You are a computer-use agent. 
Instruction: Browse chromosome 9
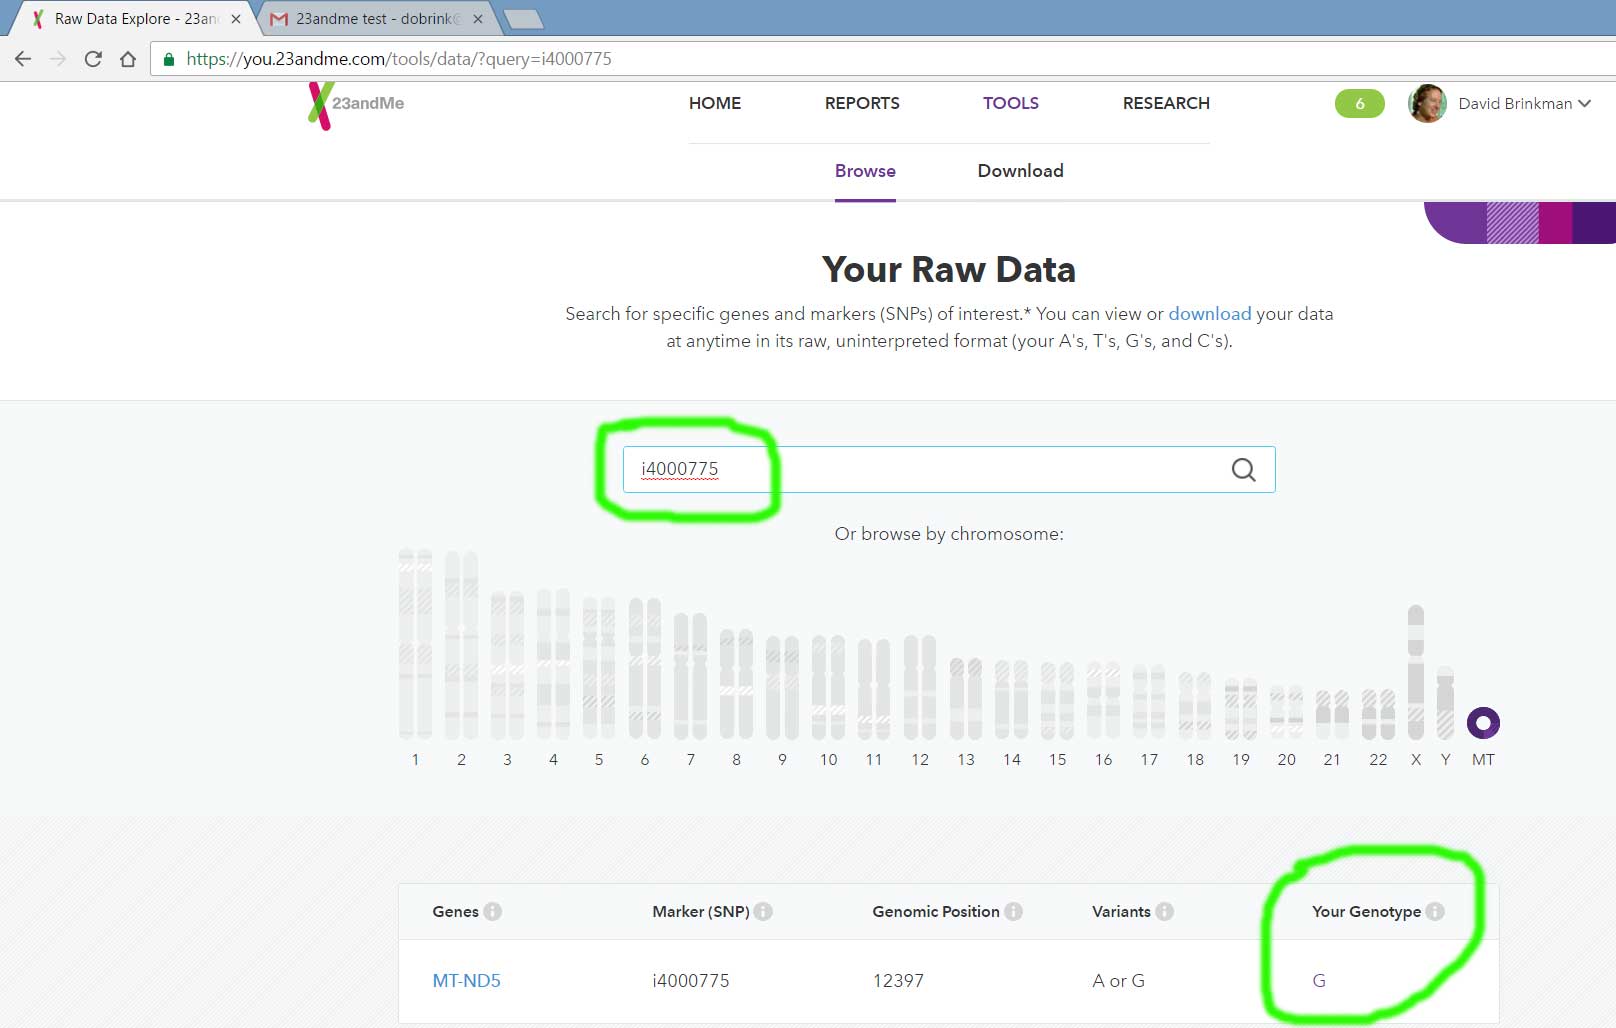click(x=782, y=688)
